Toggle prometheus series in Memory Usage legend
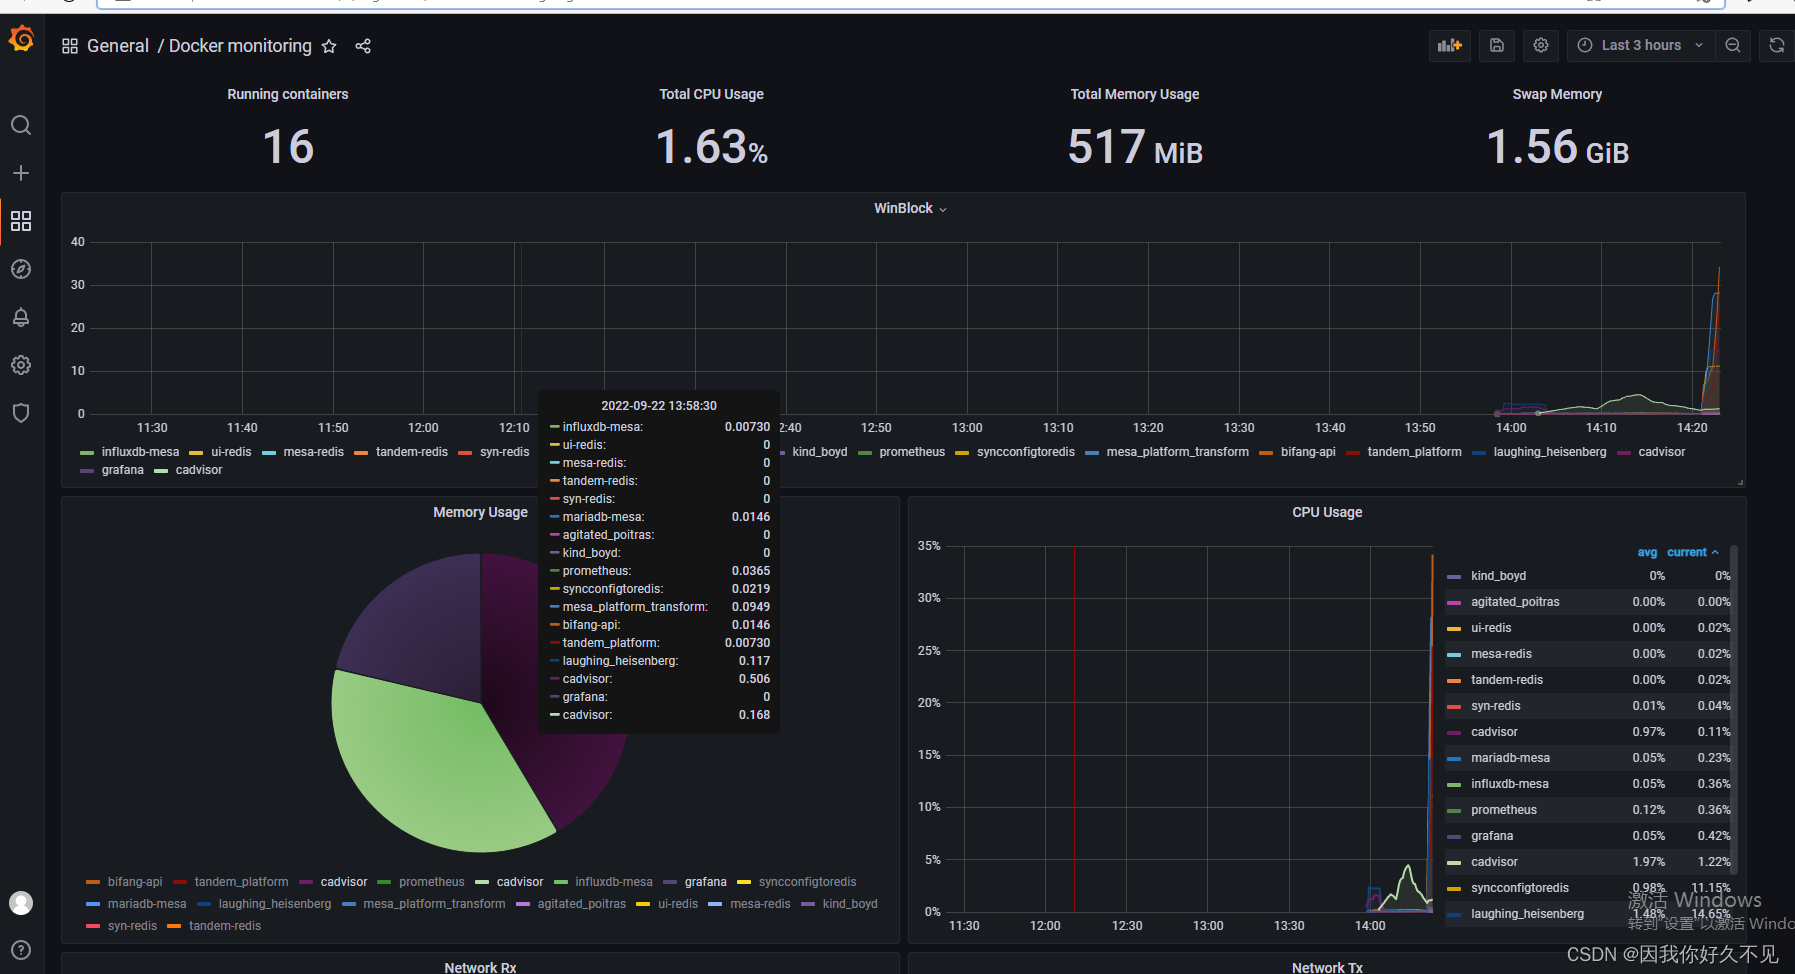This screenshot has width=1795, height=974. coord(431,881)
